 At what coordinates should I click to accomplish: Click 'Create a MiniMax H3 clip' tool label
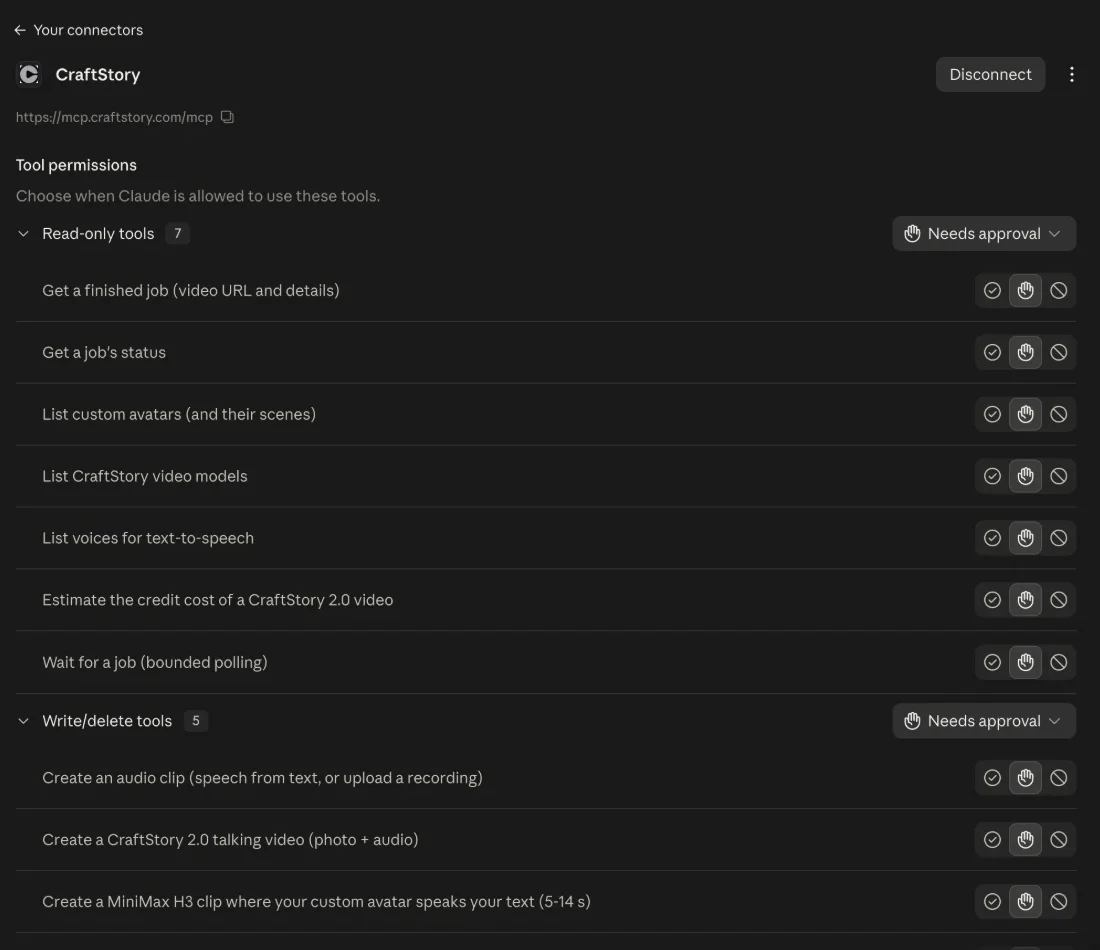point(316,902)
